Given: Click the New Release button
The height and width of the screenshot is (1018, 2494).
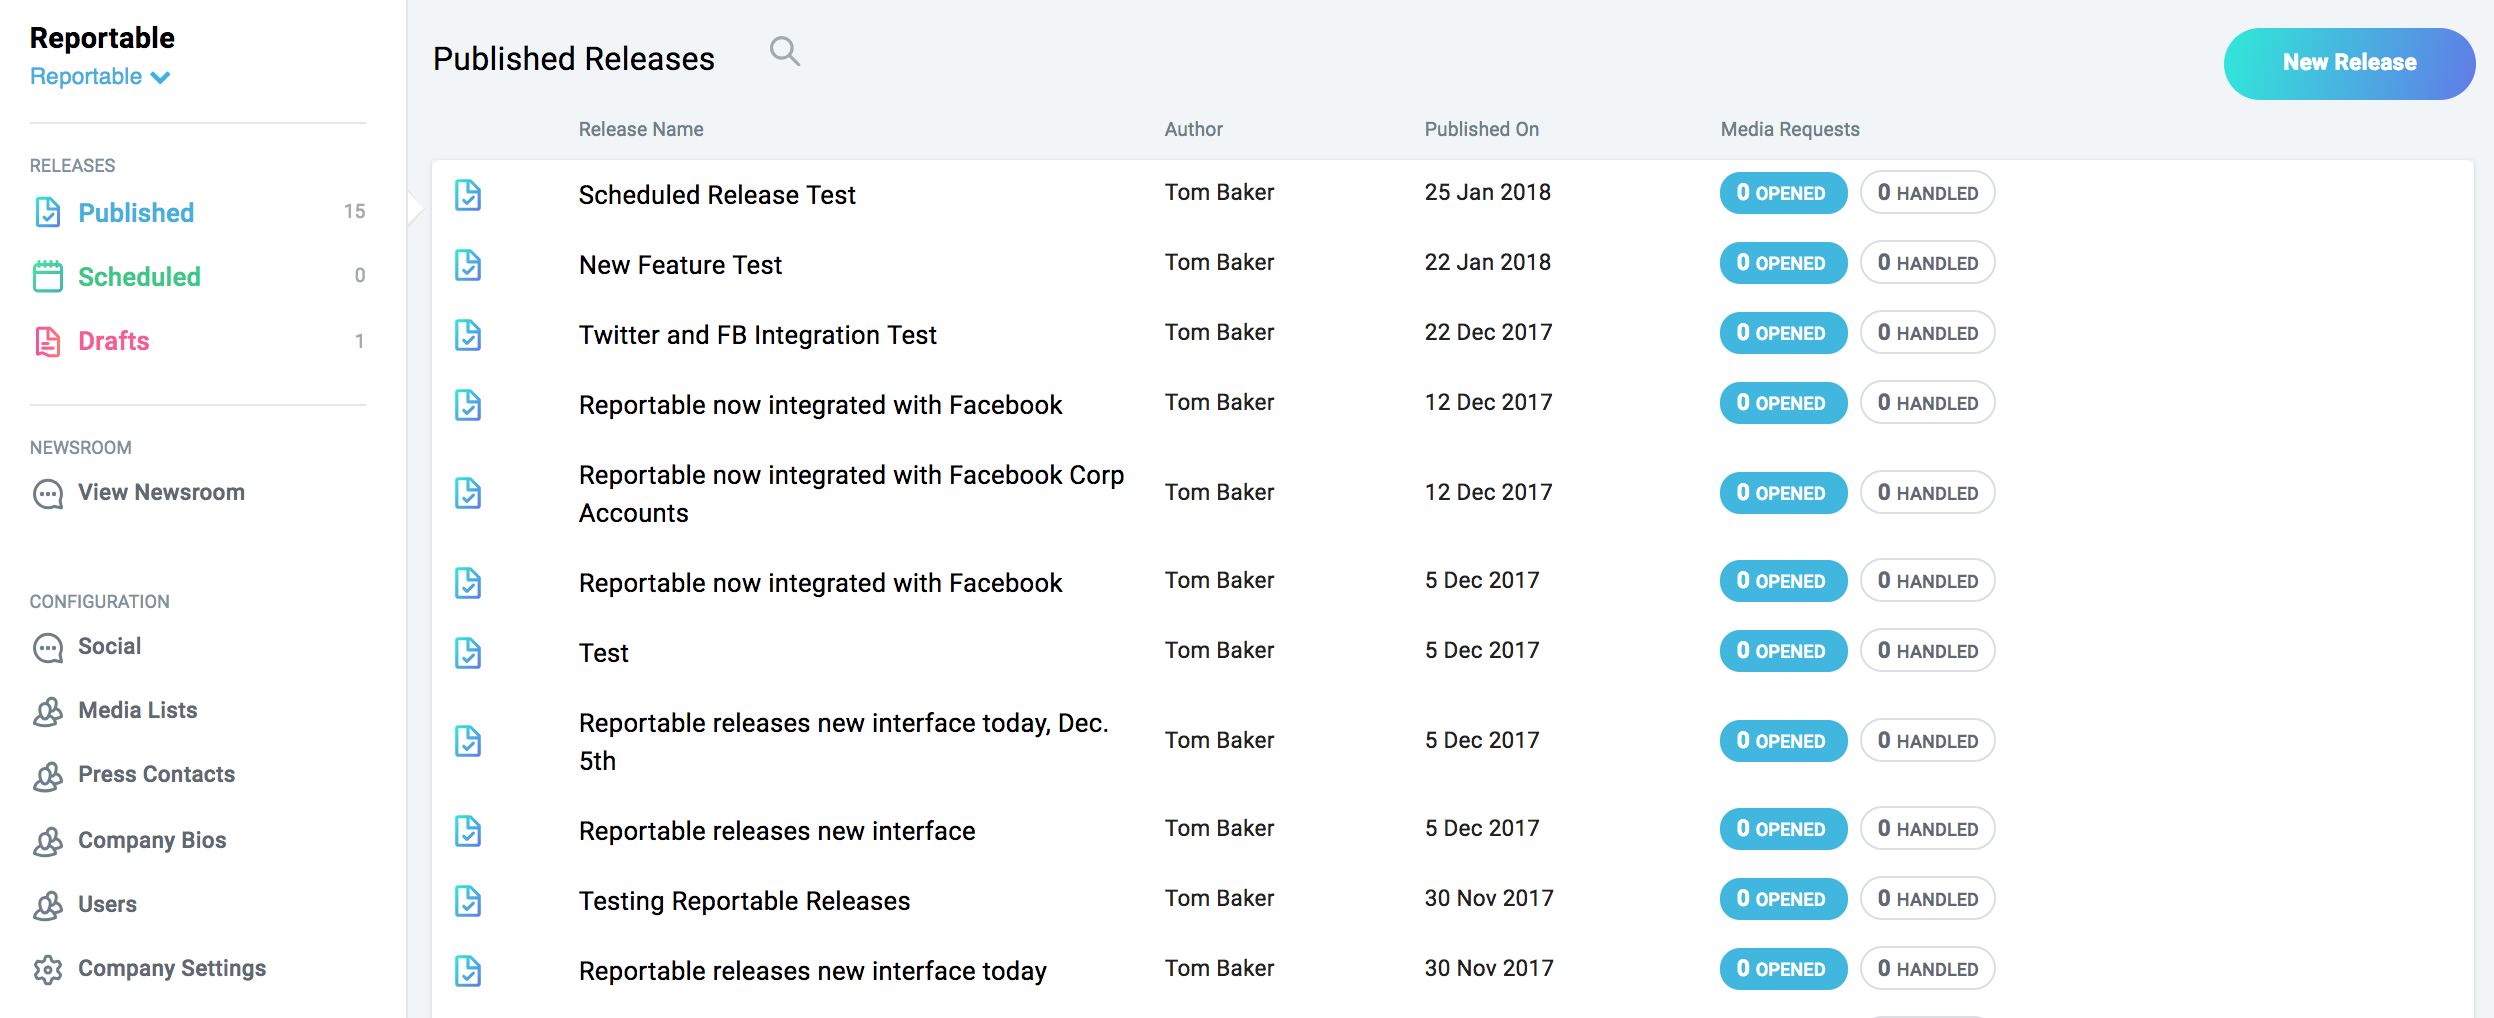Looking at the screenshot, I should coord(2349,63).
